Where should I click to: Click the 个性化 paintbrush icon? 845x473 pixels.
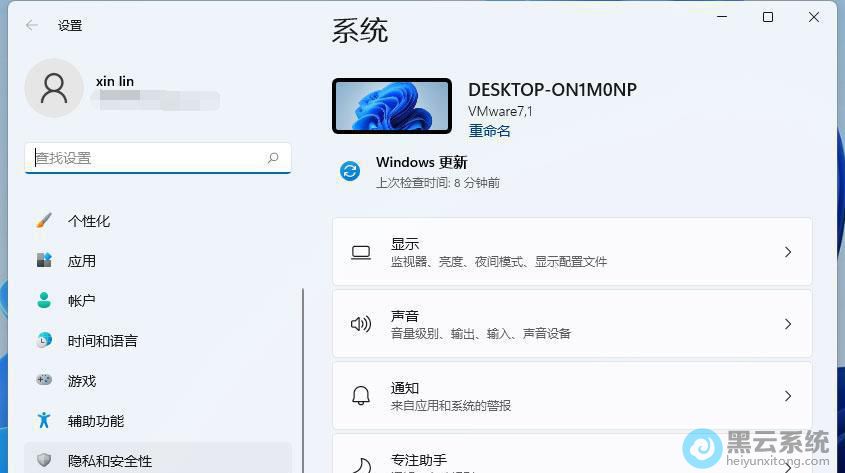44,221
